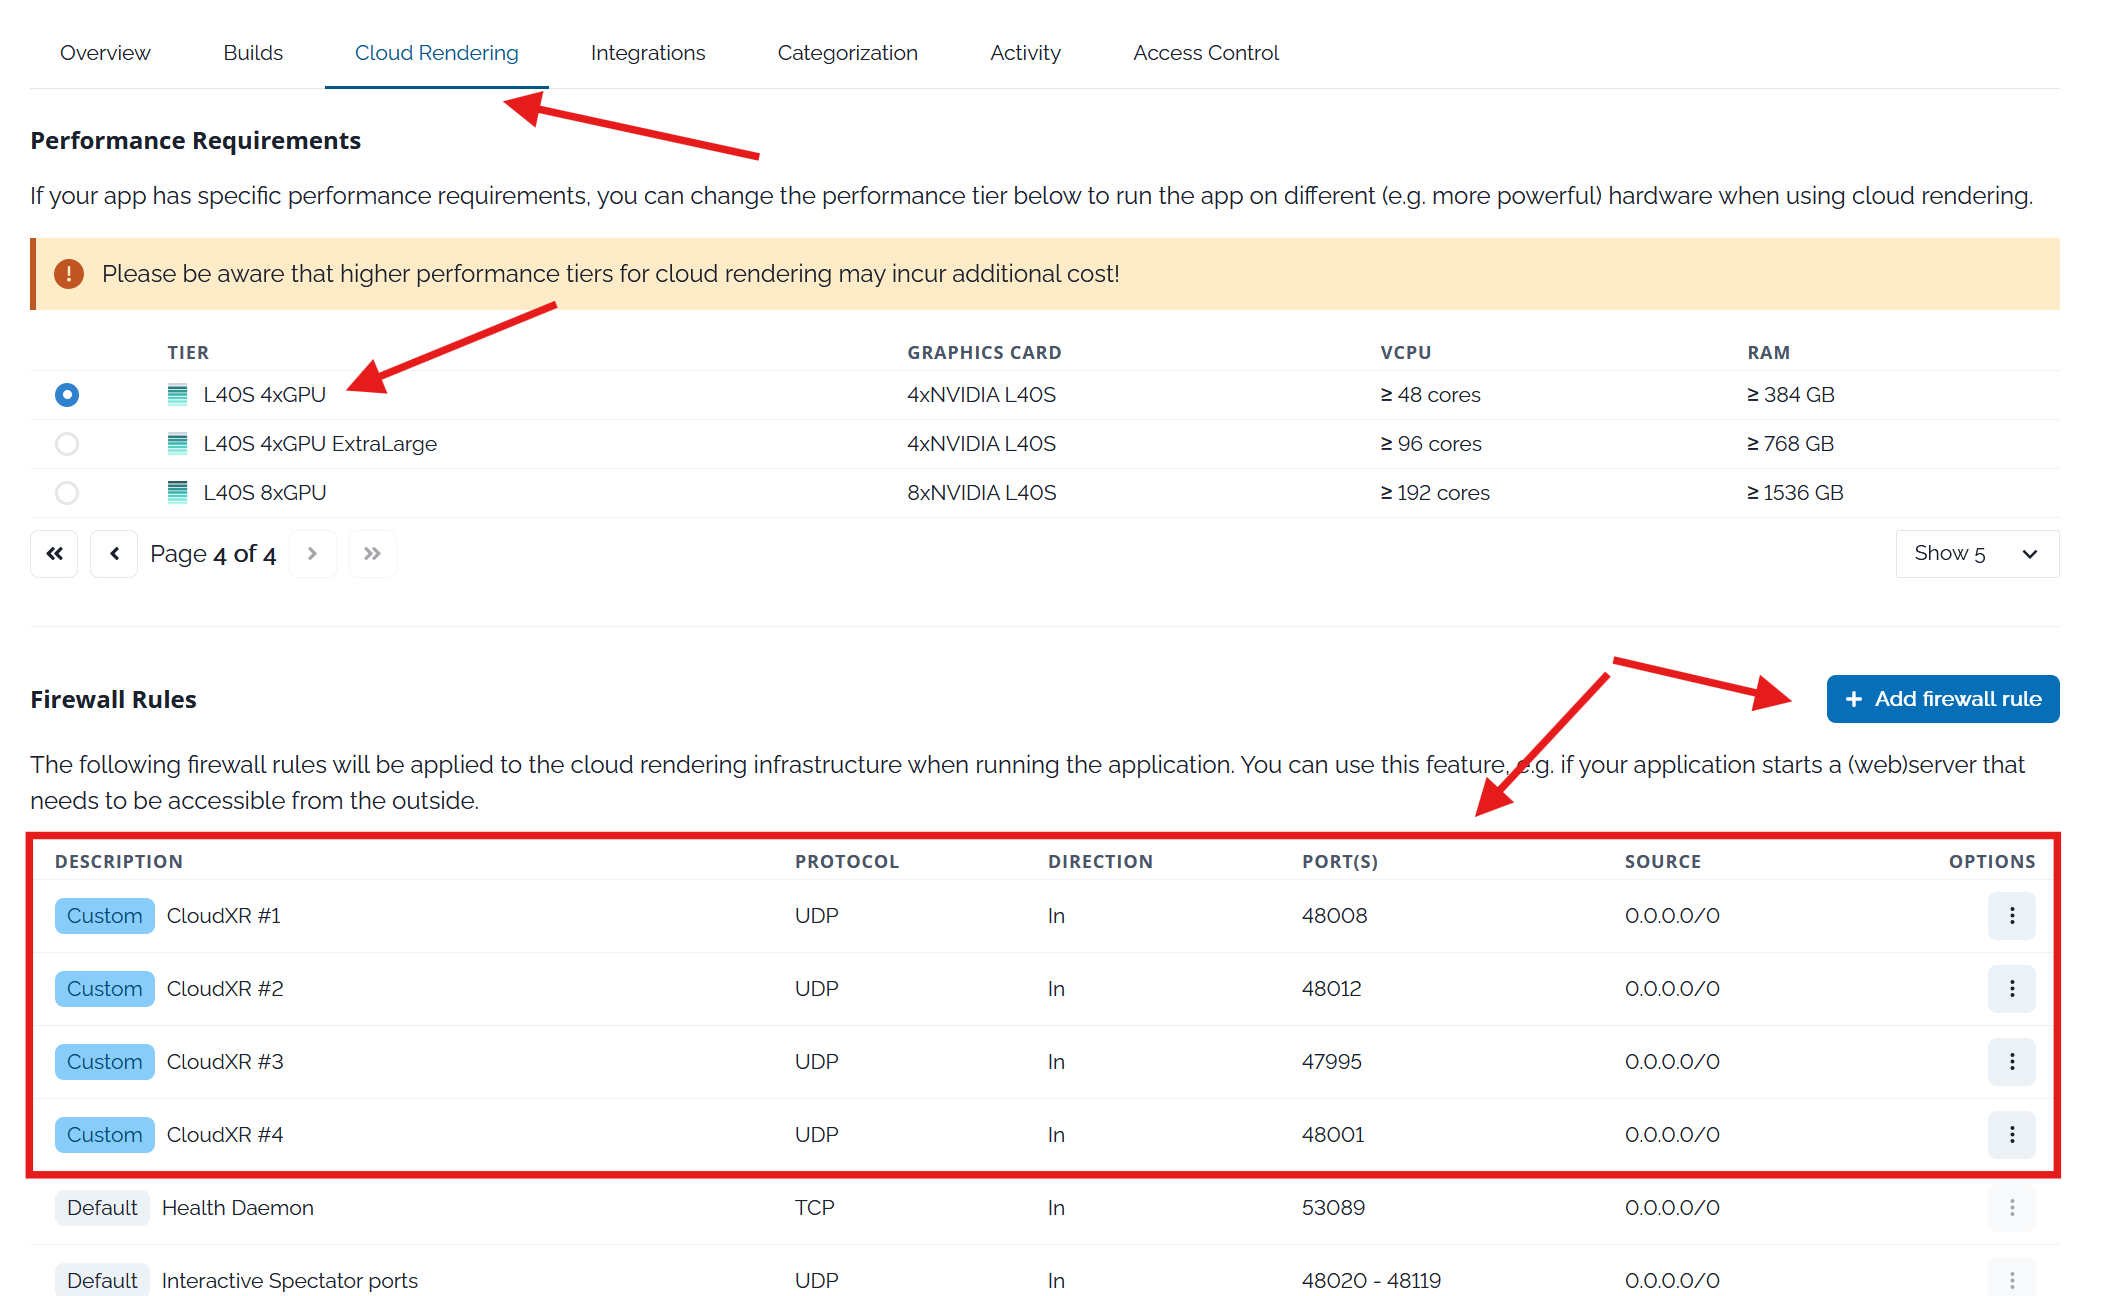Screen dimensions: 2119x1296
Task: Select the L40S 4xGPU tier radio
Action: 67,395
